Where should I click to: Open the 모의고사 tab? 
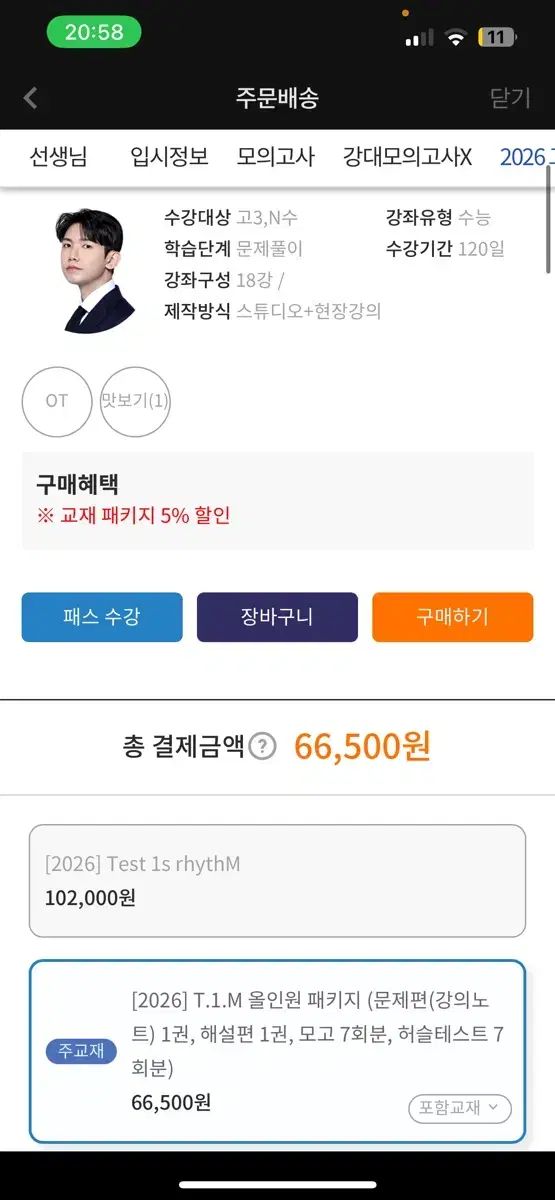pyautogui.click(x=276, y=157)
